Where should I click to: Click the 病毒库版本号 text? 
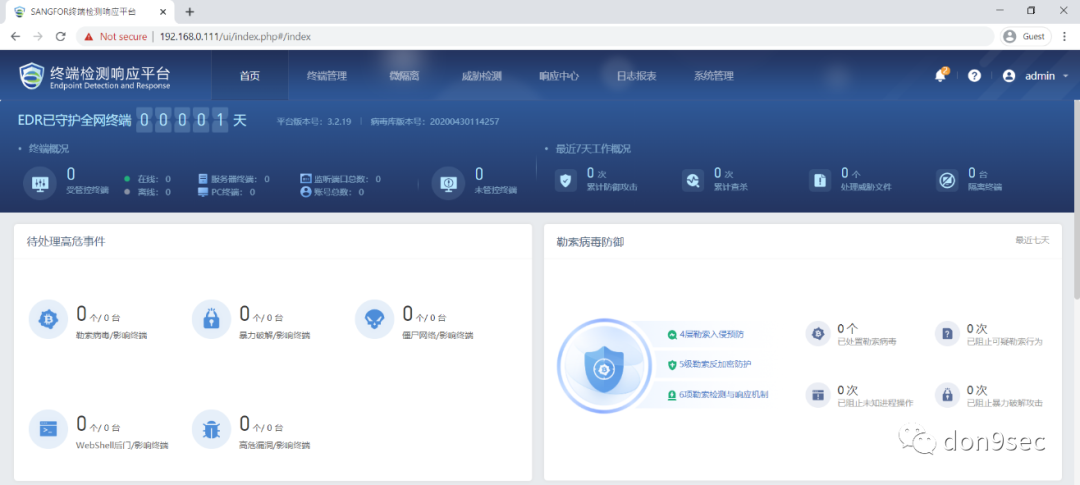pos(435,122)
